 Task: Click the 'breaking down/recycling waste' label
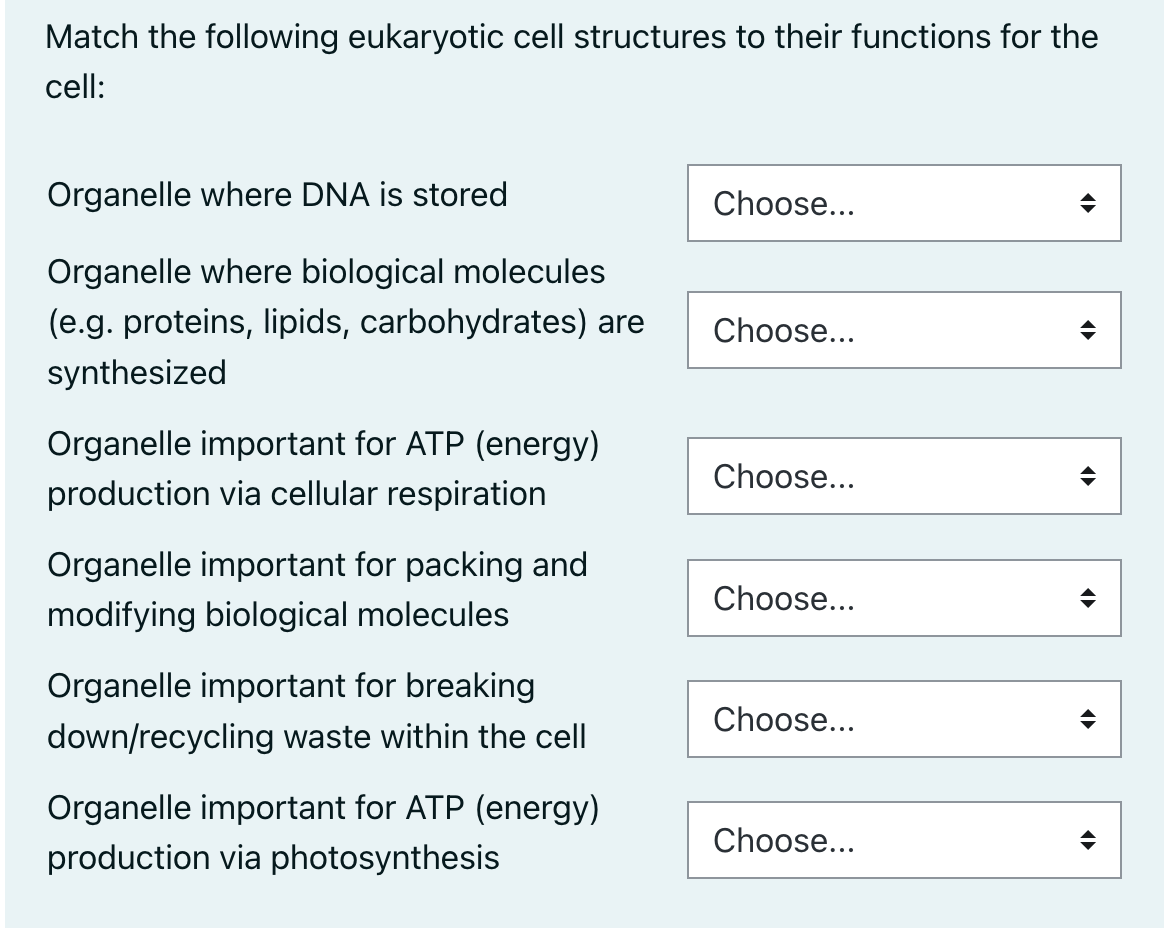click(317, 711)
